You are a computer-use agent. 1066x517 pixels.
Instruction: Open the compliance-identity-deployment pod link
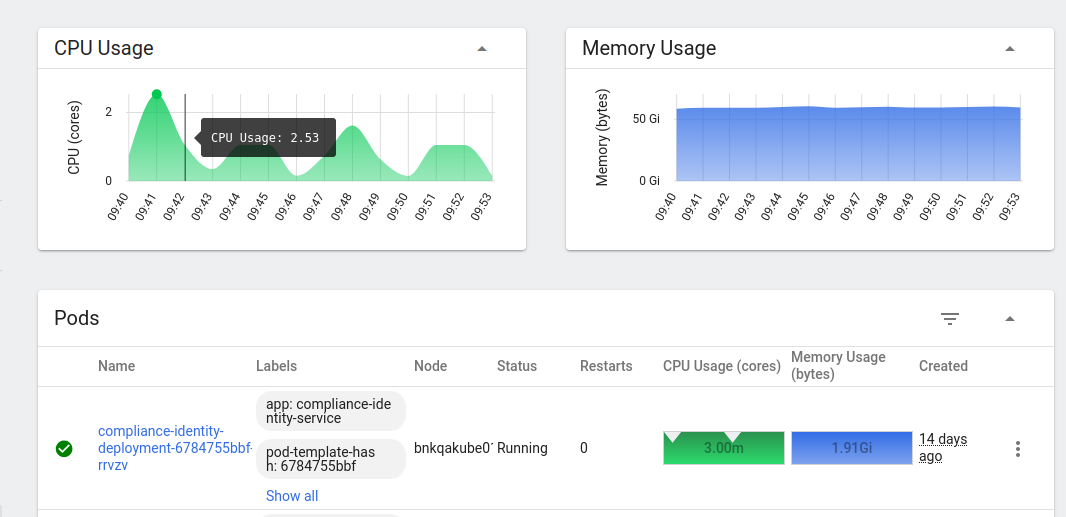click(175, 448)
